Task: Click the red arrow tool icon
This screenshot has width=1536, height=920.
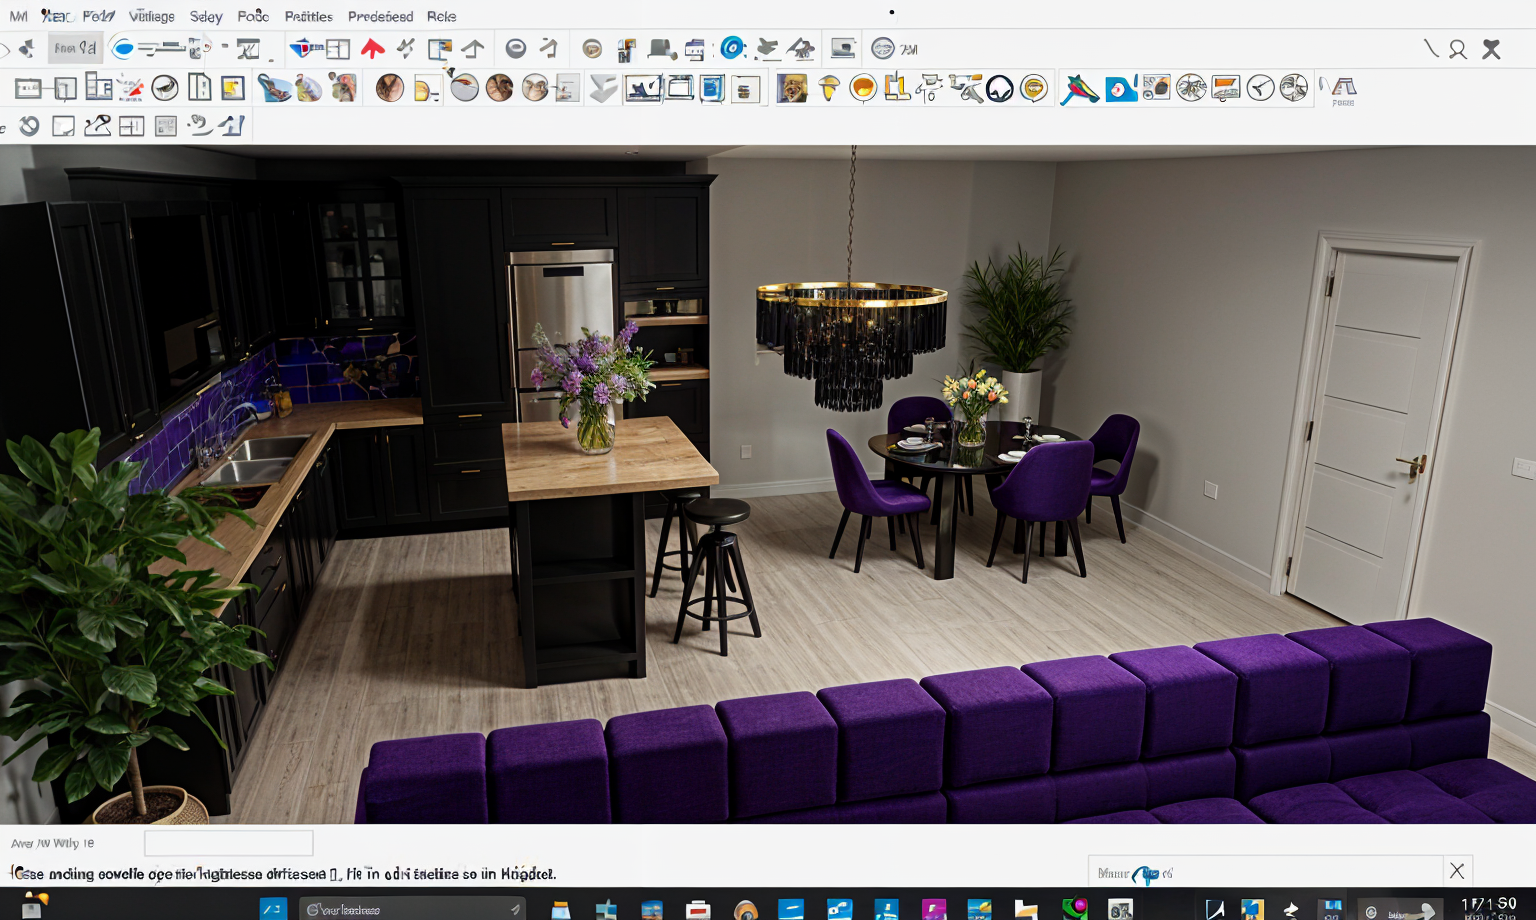Action: click(372, 49)
